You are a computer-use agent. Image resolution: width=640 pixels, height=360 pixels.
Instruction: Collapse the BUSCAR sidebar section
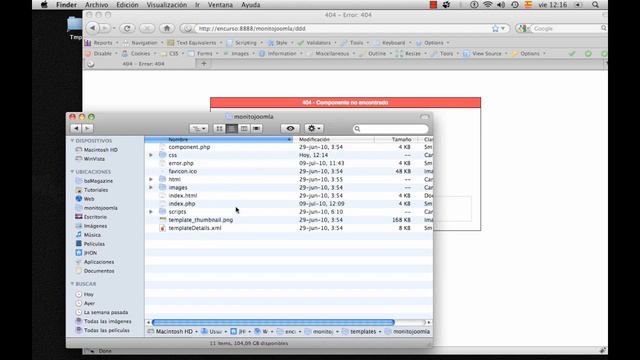click(x=72, y=284)
